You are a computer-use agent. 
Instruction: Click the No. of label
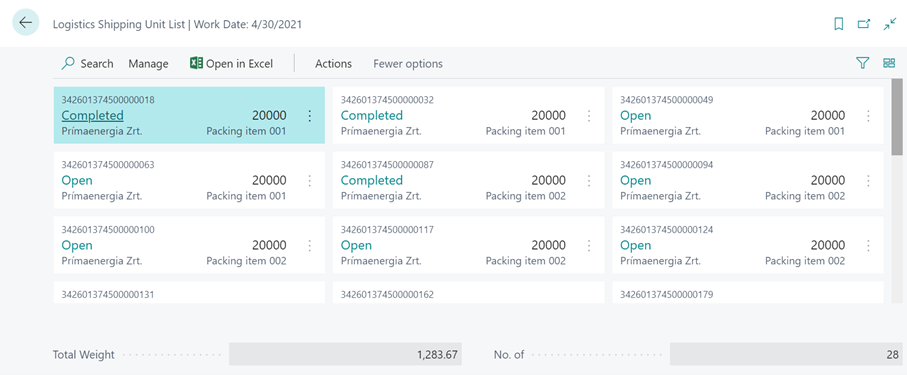[x=509, y=354]
